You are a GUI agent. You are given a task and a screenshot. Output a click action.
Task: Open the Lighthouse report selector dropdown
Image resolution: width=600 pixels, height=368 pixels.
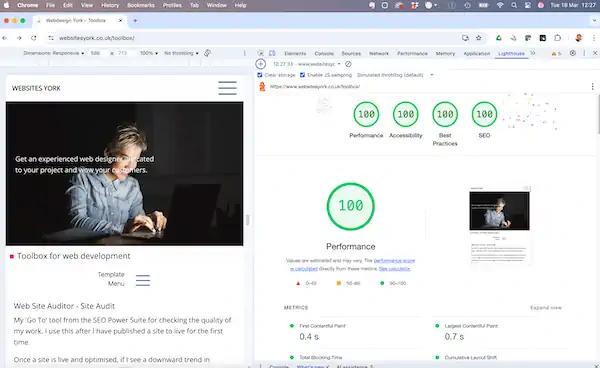click(307, 64)
